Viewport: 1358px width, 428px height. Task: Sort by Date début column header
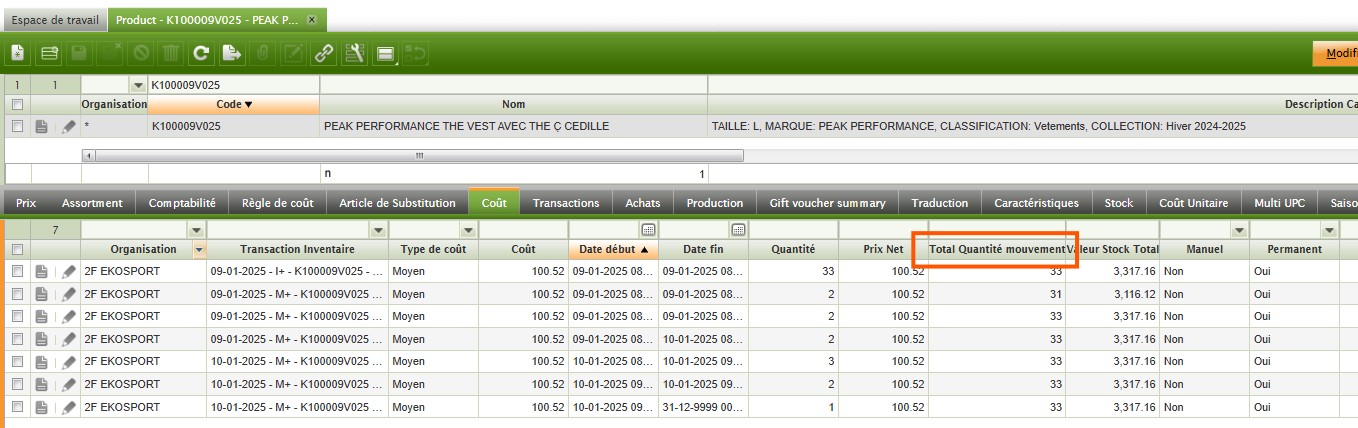point(613,249)
